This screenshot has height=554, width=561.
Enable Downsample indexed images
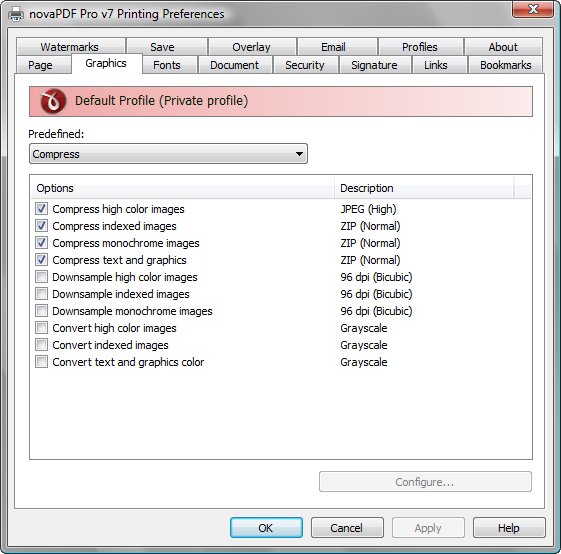(42, 294)
